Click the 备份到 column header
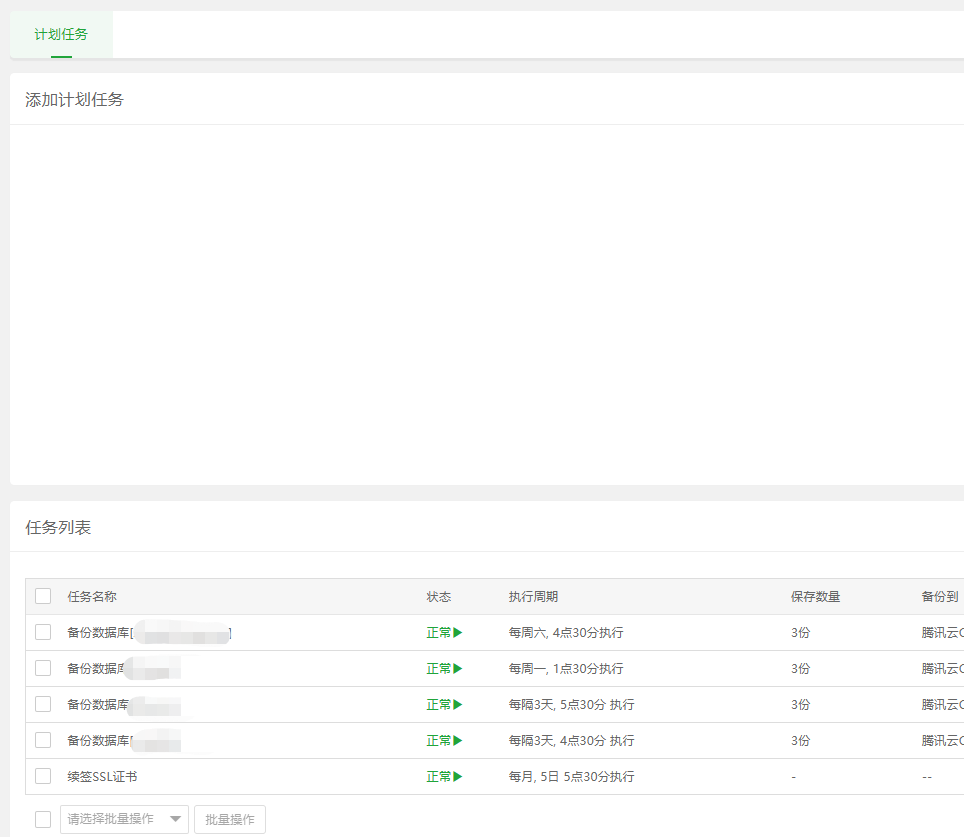The image size is (964, 837). click(x=940, y=597)
